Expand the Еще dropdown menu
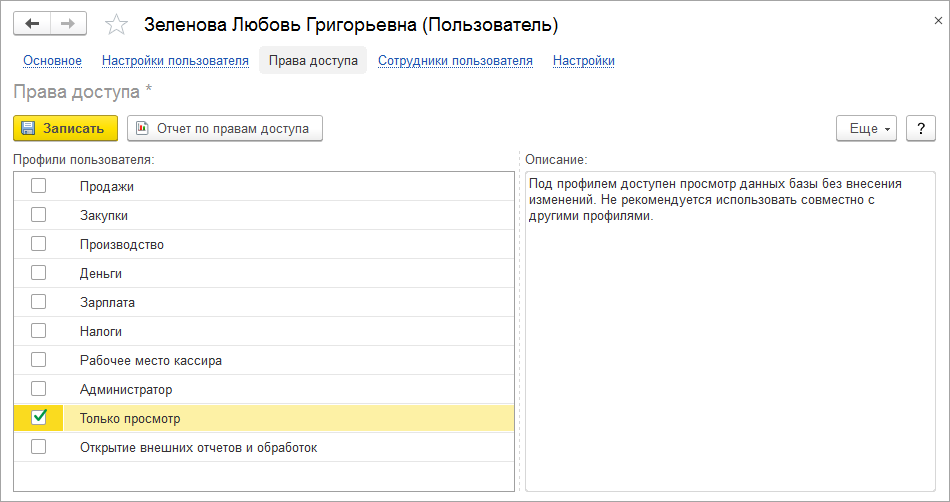Image resolution: width=950 pixels, height=502 pixels. (x=866, y=128)
